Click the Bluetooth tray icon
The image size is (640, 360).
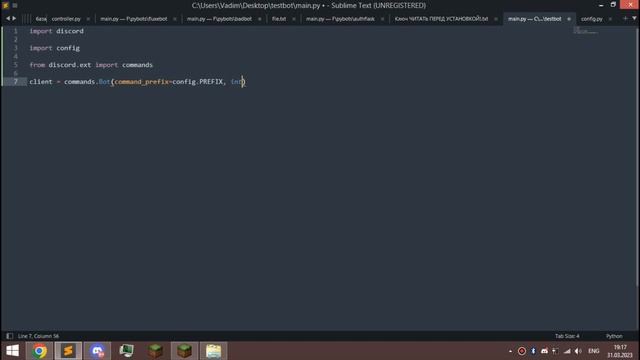coord(533,351)
